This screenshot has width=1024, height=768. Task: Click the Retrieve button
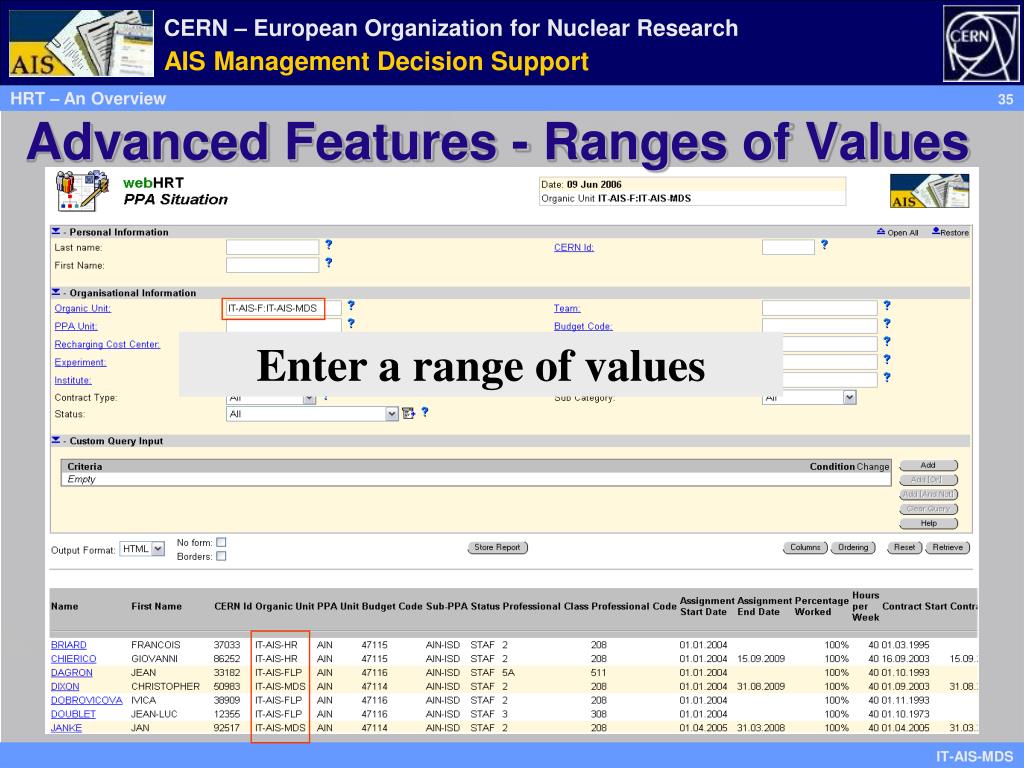(x=948, y=547)
